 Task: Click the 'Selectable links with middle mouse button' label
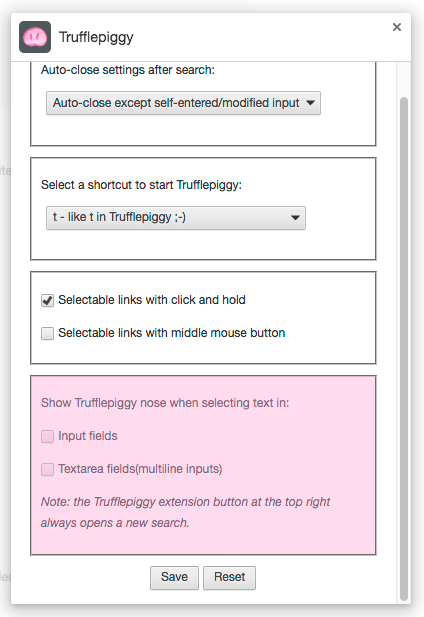pyautogui.click(x=171, y=333)
